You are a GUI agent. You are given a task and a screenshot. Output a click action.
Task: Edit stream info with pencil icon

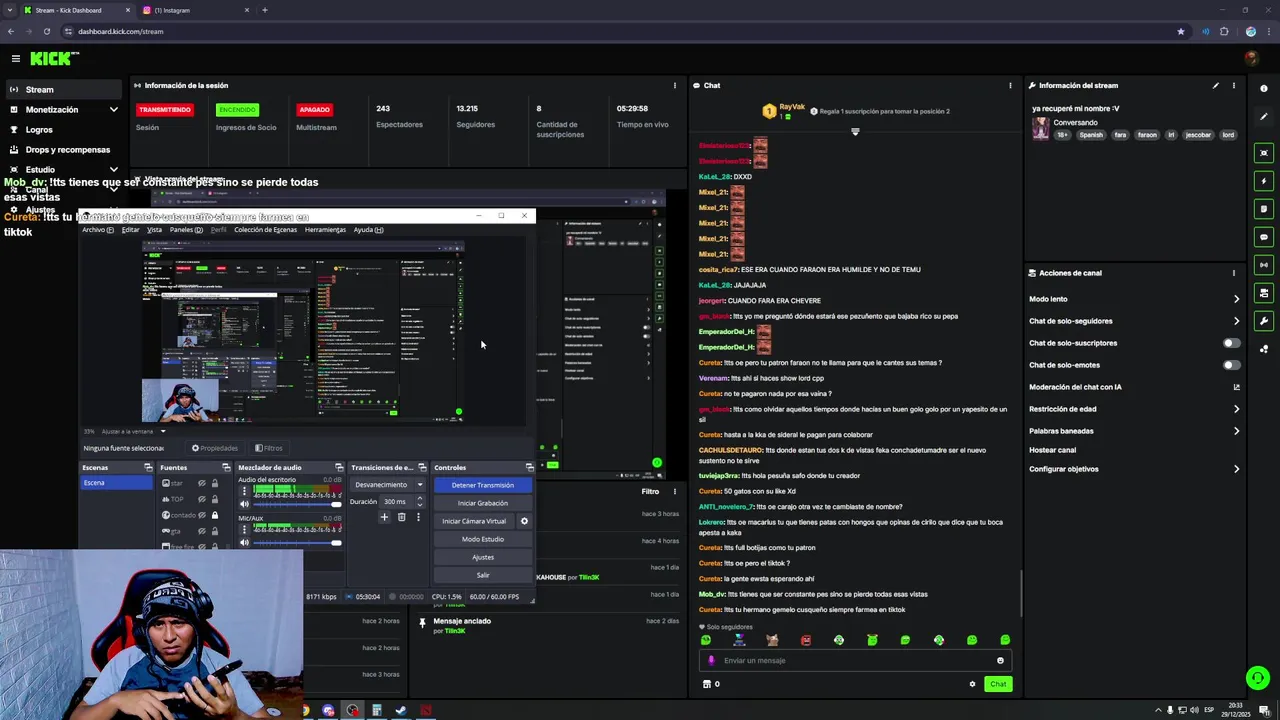(x=1216, y=86)
